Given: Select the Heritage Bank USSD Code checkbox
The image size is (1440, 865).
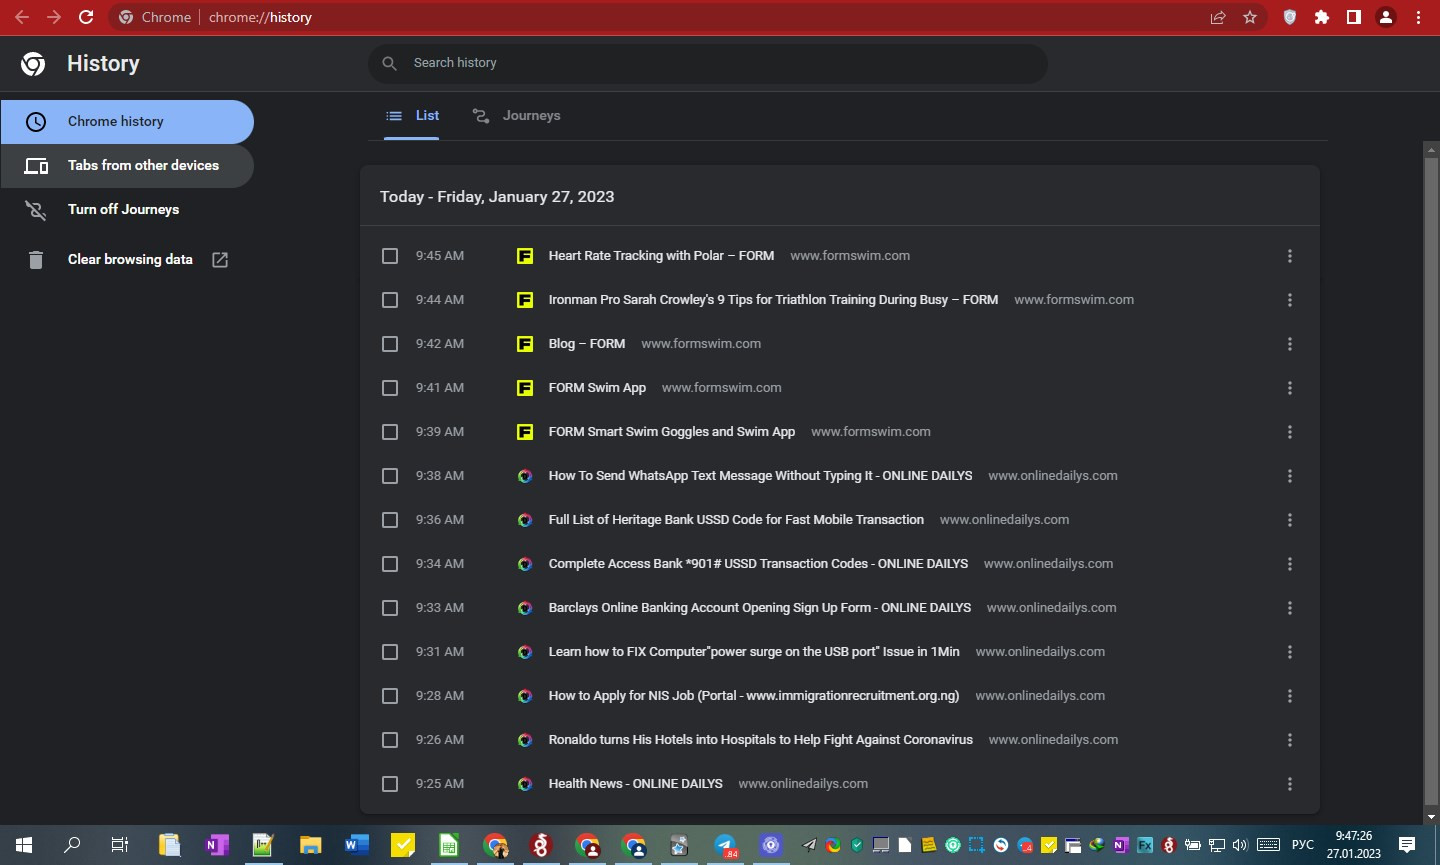Looking at the screenshot, I should pyautogui.click(x=390, y=520).
